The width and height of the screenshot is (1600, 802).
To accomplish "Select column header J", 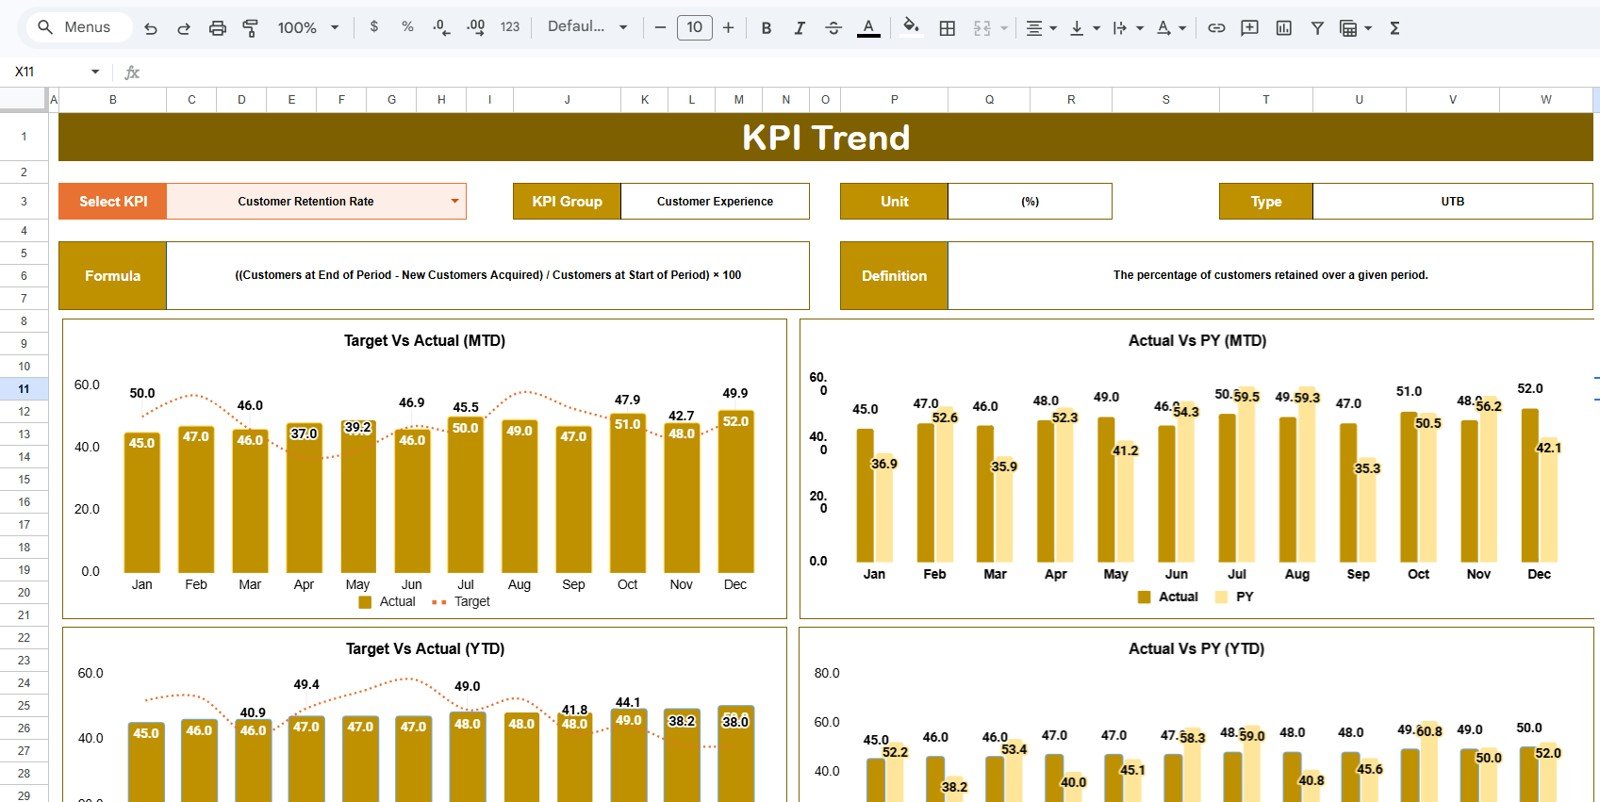I will pos(567,99).
